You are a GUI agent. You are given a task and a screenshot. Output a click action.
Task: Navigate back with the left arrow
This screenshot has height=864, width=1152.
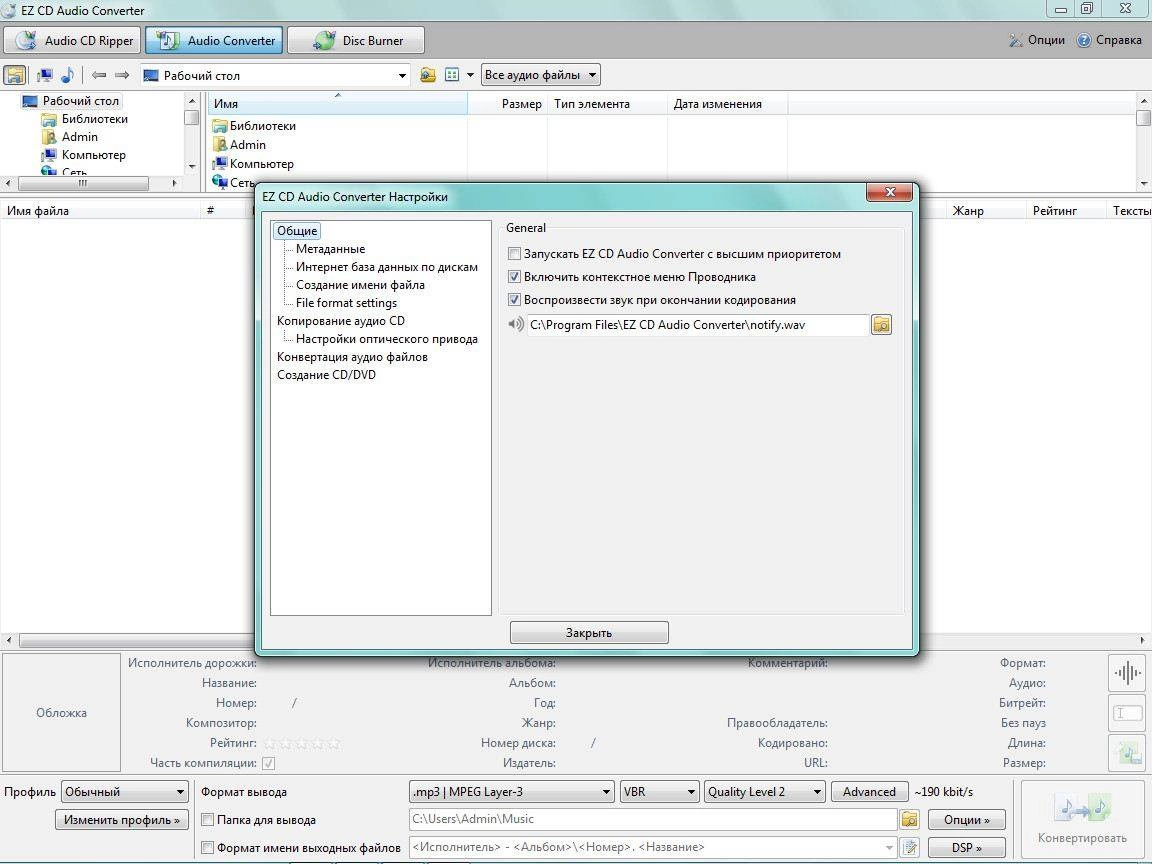pos(99,75)
